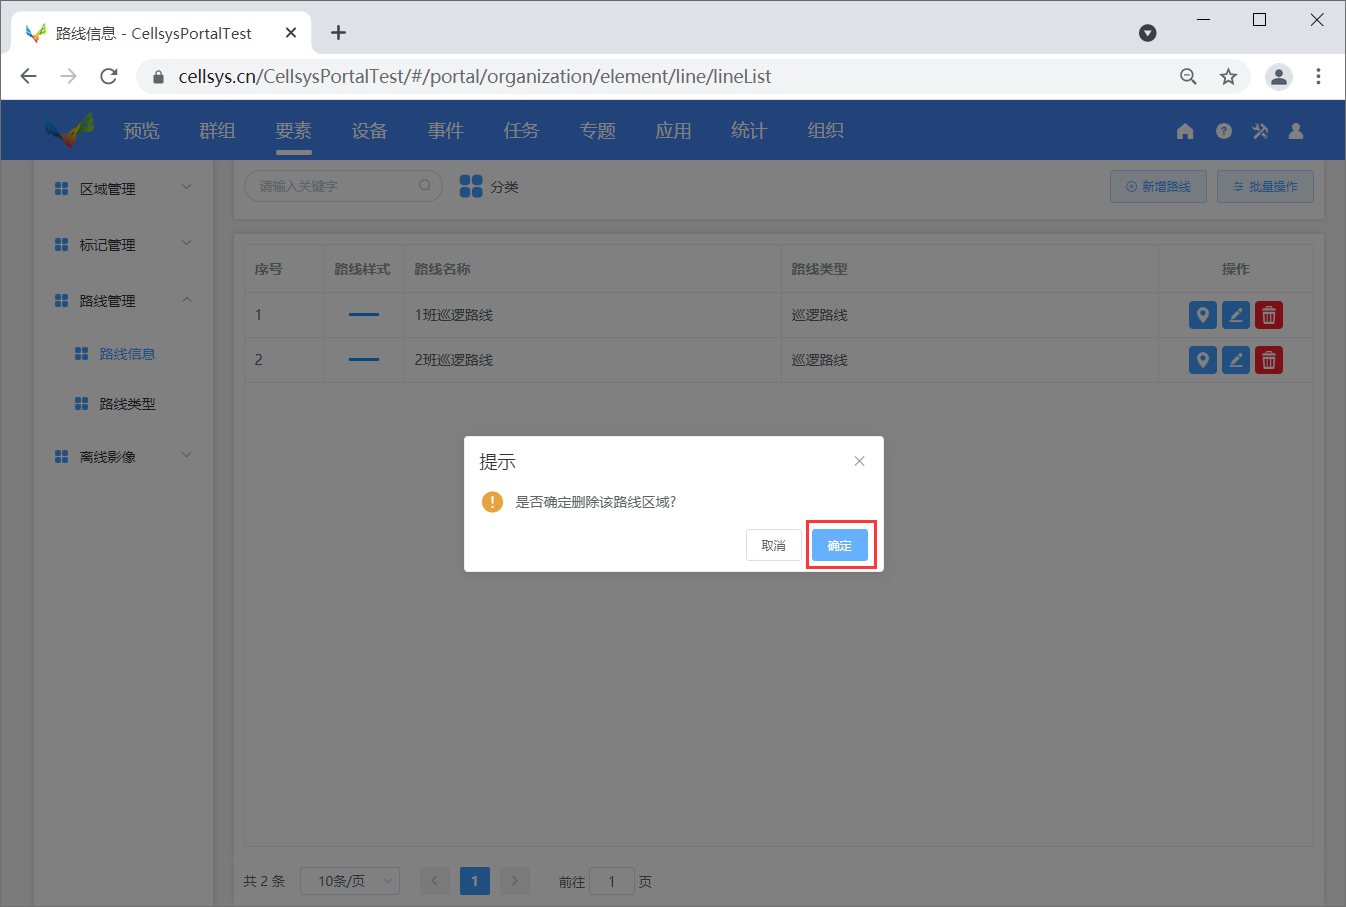Image resolution: width=1346 pixels, height=907 pixels.
Task: Confirm deletion with 确定 button
Action: (x=840, y=545)
